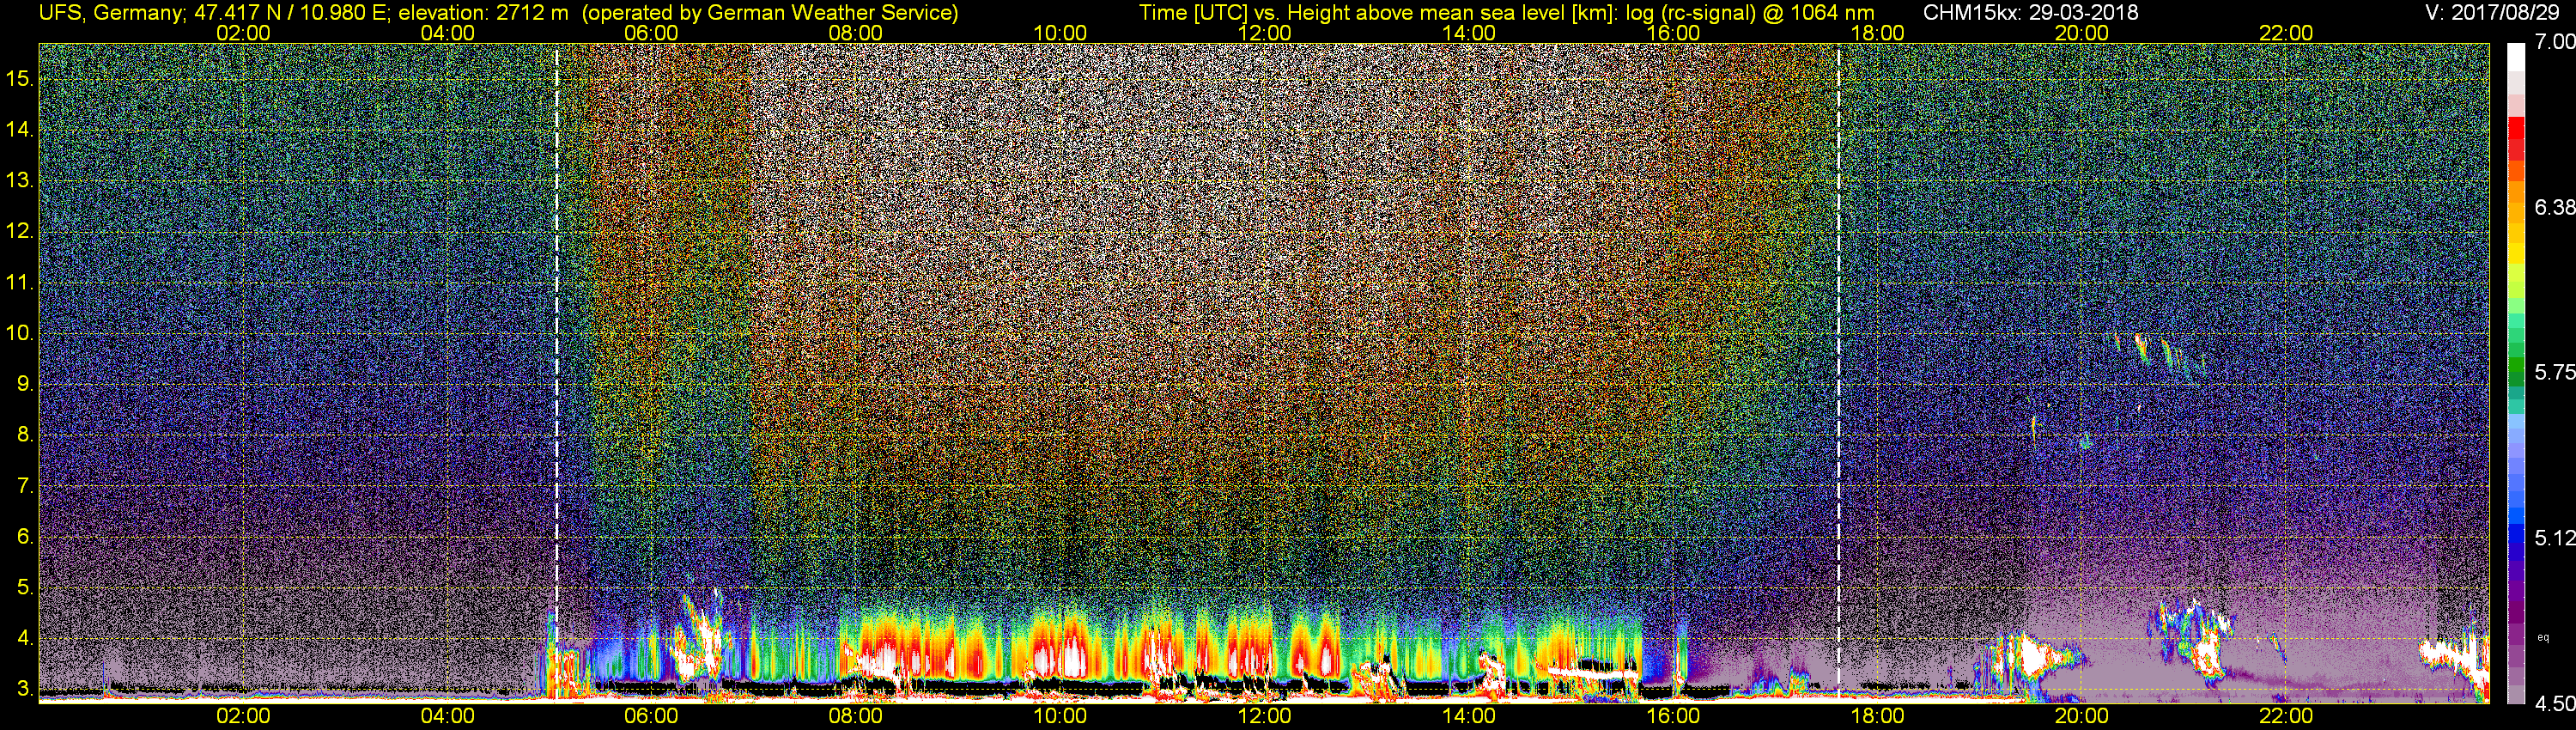Click the white dashed vertical line near 17:40

coord(1839,372)
